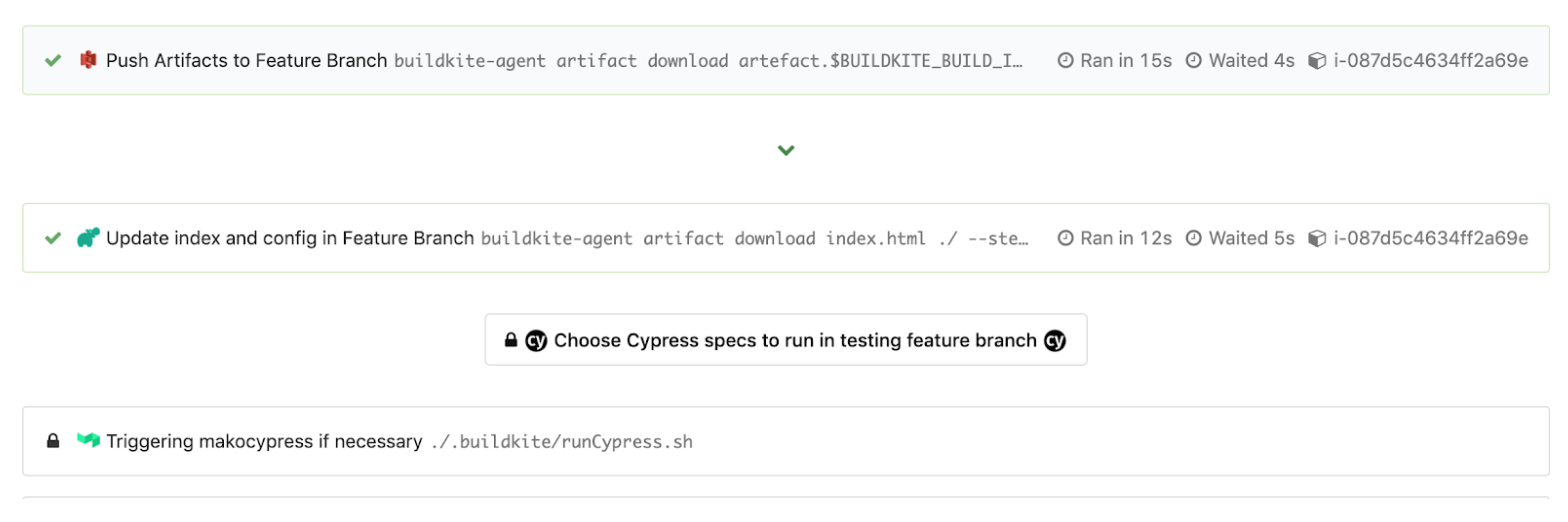
Task: Click right Cypress logo after feature branch text
Action: pos(1055,340)
